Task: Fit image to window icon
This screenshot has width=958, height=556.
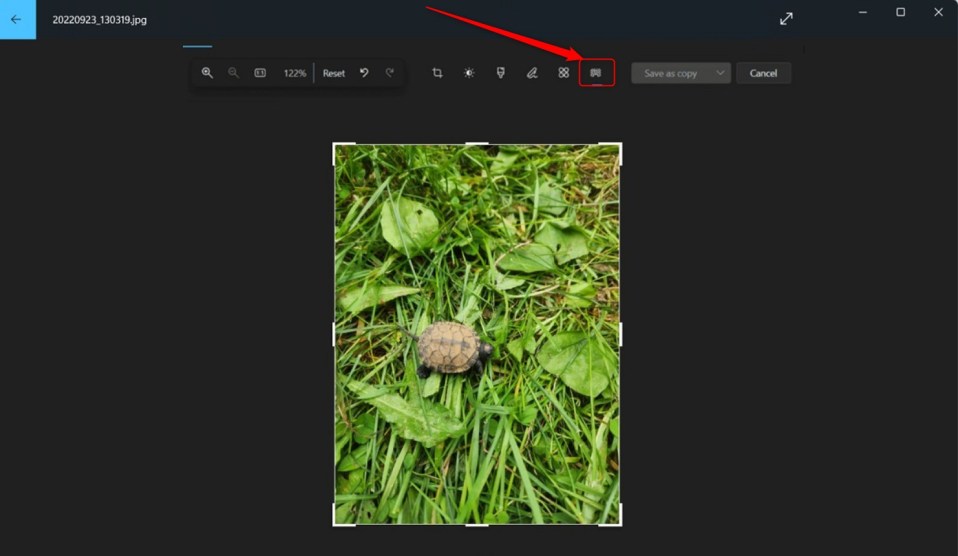Action: coord(260,73)
